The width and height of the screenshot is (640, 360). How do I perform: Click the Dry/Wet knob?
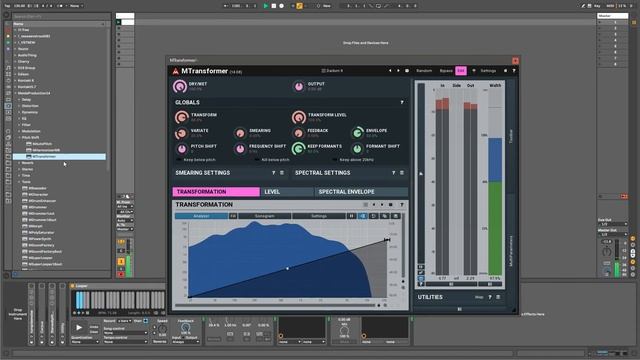[x=180, y=86]
